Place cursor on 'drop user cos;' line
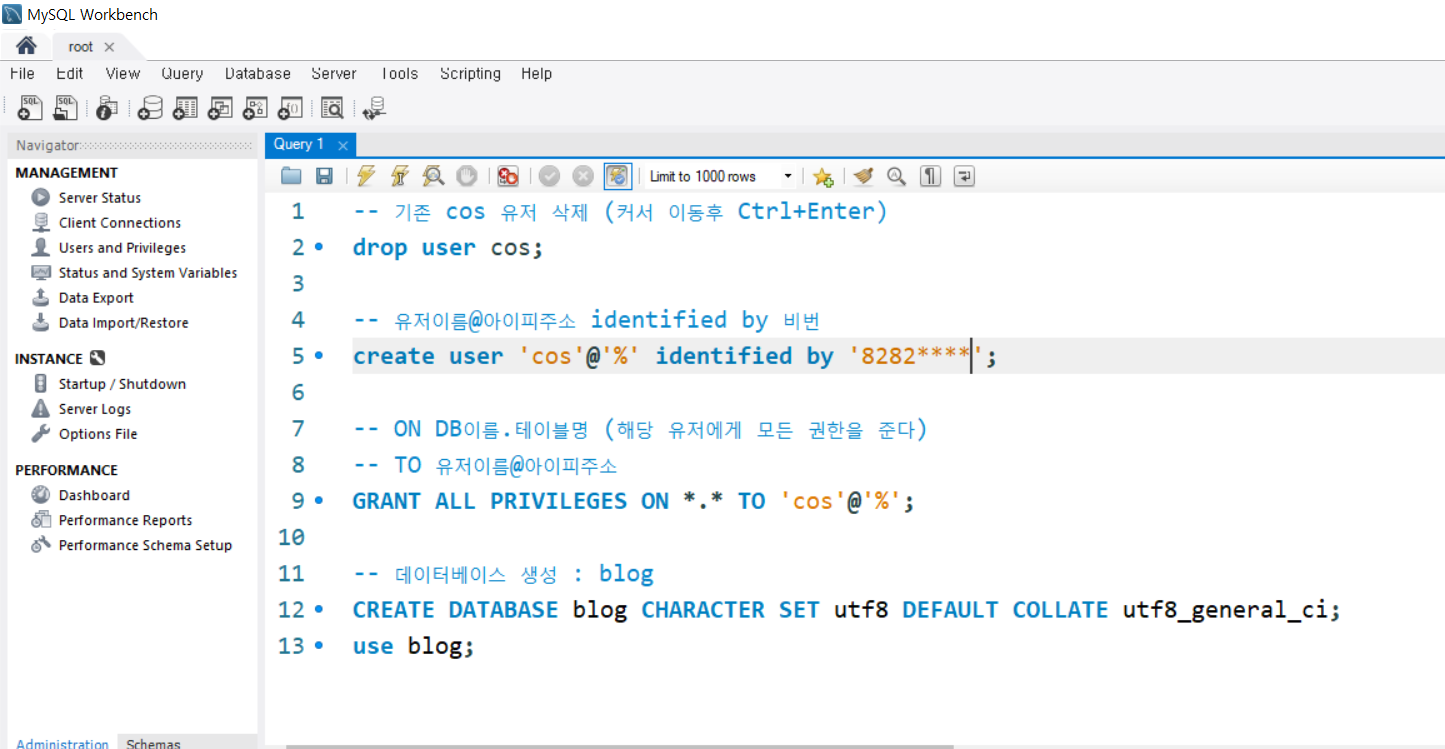The image size is (1445, 749). [447, 247]
